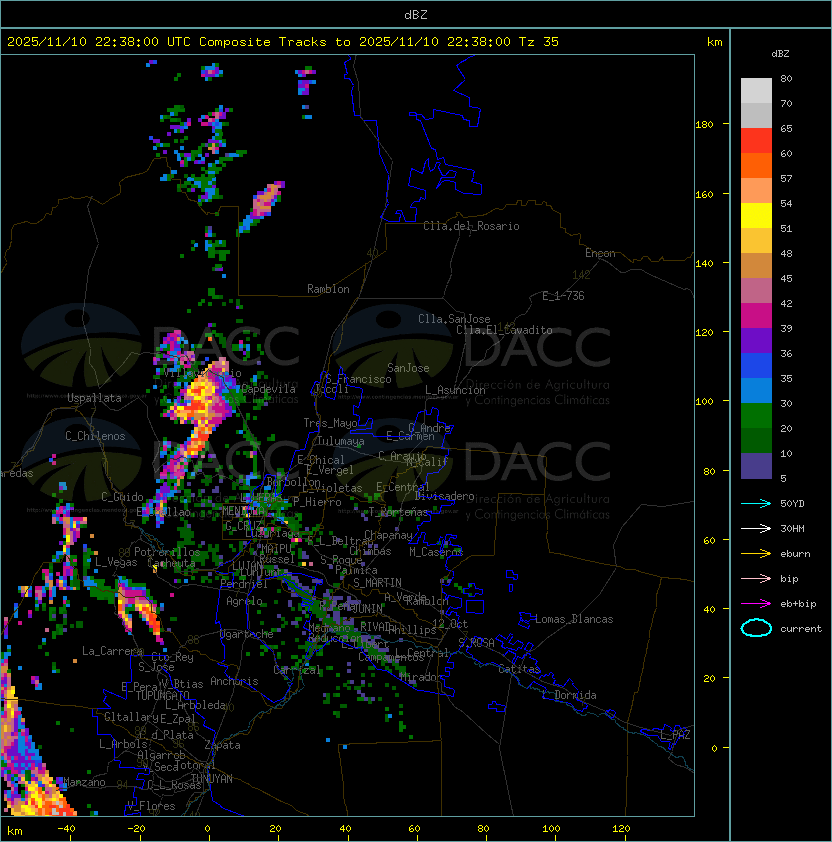The height and width of the screenshot is (842, 832).
Task: Click the 'TUNUYAN' map label
Action: pyautogui.click(x=212, y=779)
